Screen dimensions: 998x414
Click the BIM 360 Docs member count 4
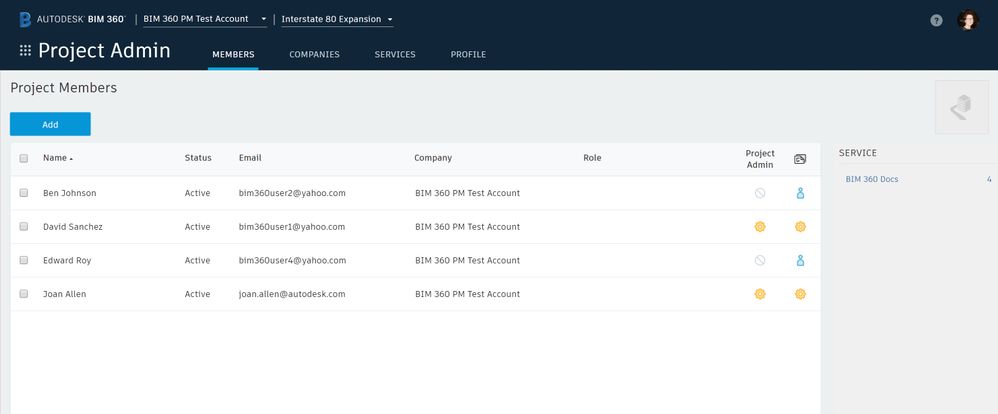click(989, 180)
